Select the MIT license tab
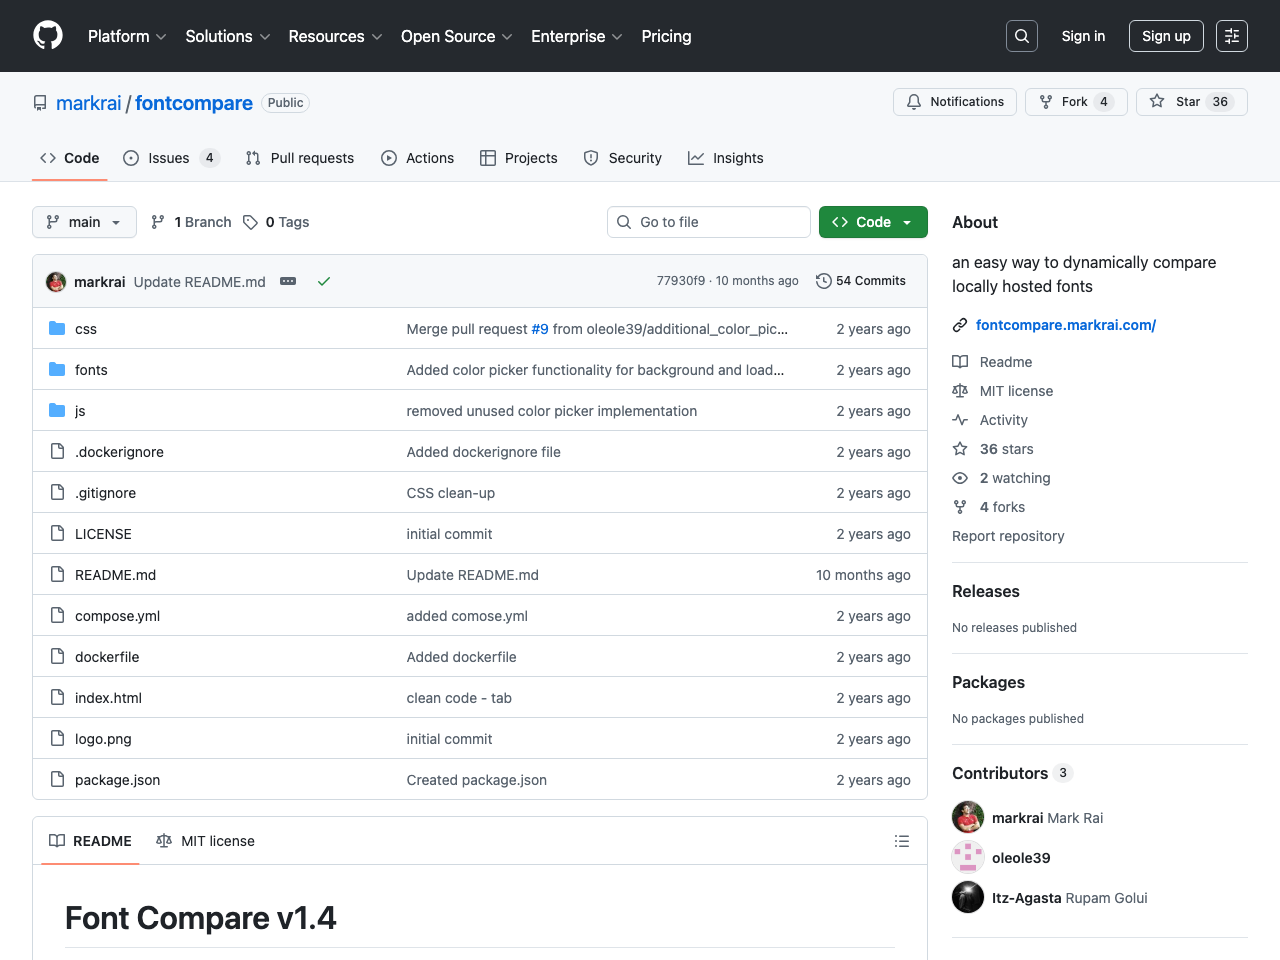Image resolution: width=1280 pixels, height=960 pixels. 206,841
